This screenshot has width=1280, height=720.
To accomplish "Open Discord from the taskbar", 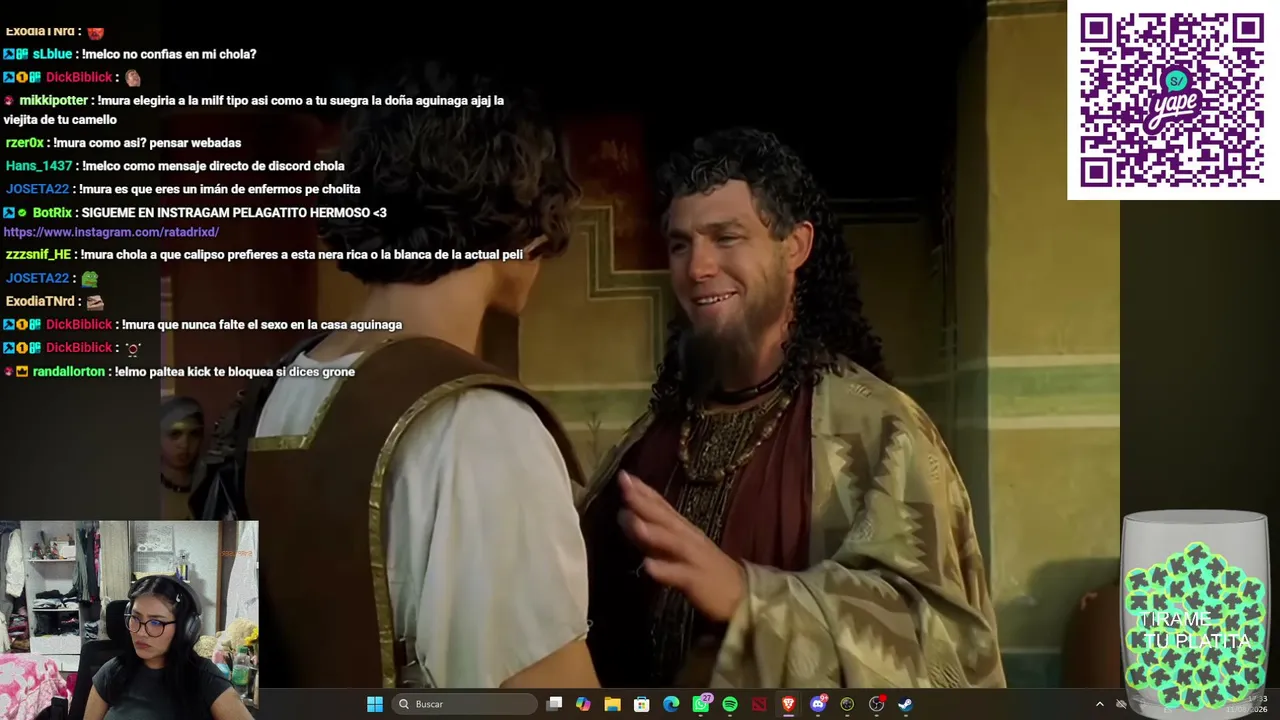I will 818,704.
